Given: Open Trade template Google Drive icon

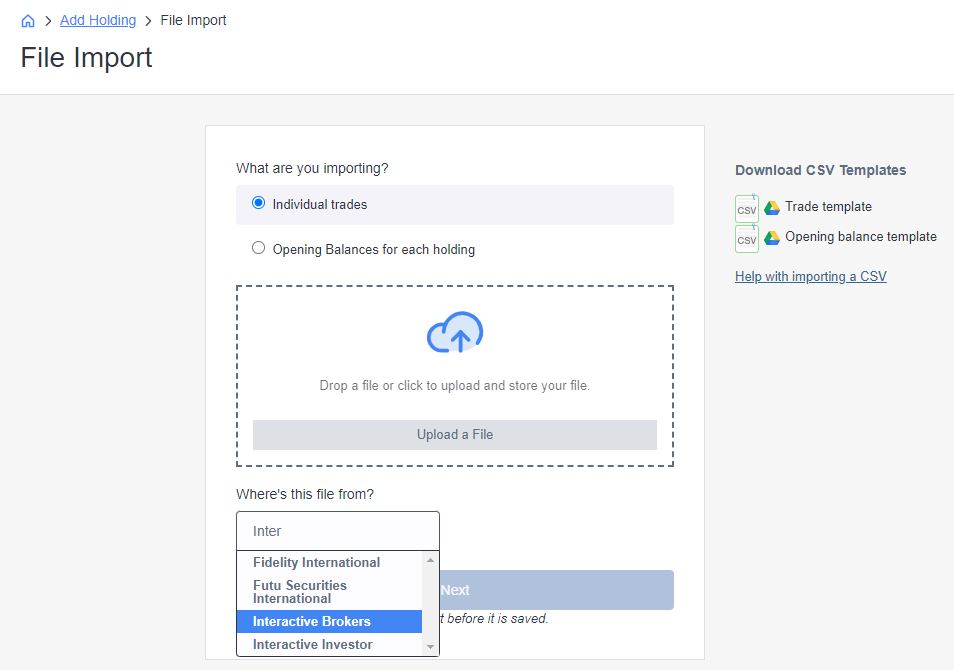Looking at the screenshot, I should [772, 208].
